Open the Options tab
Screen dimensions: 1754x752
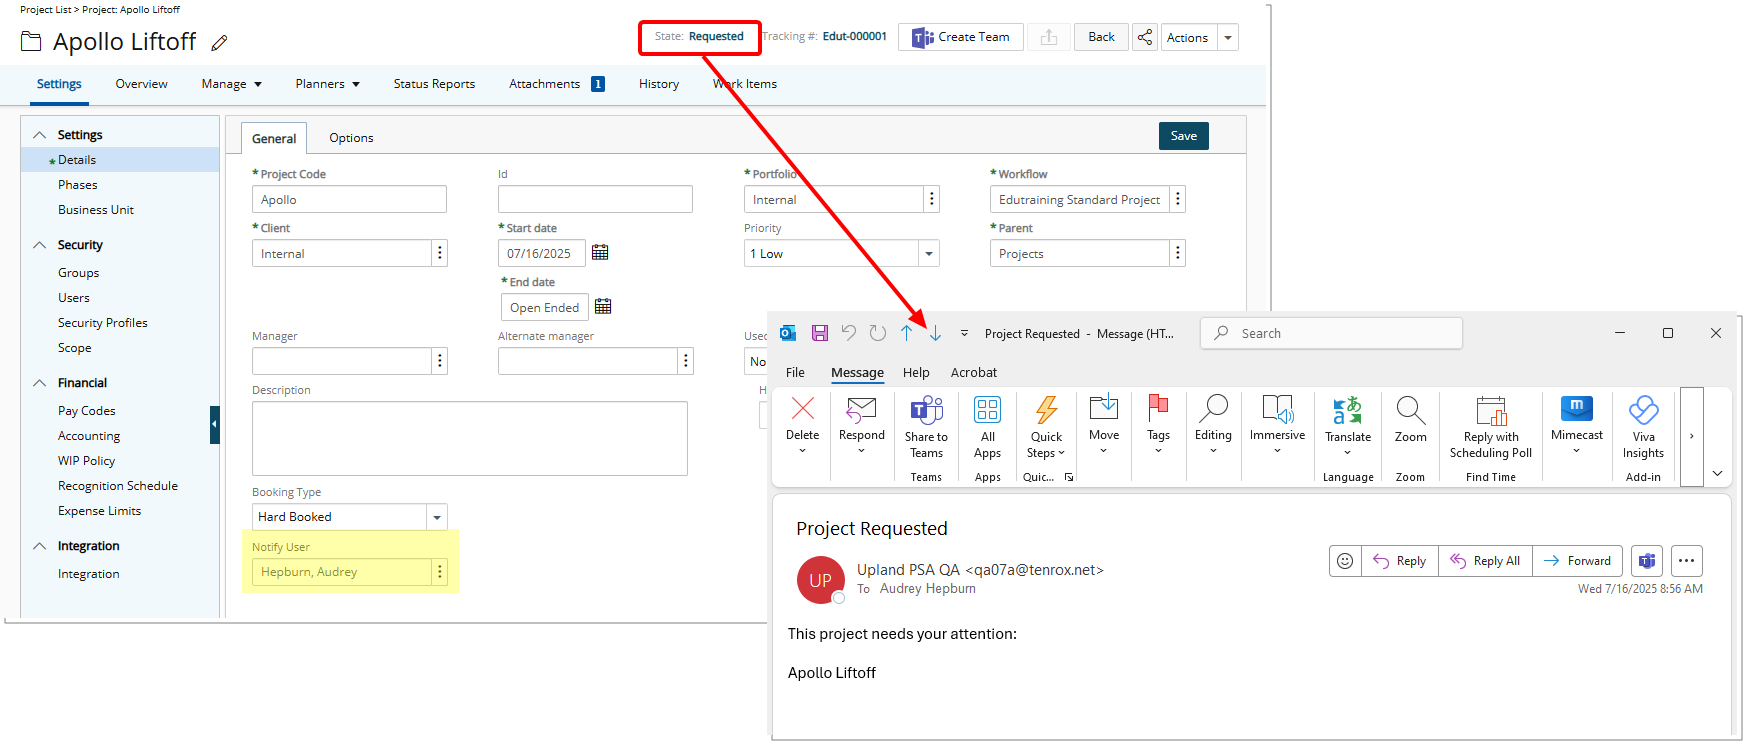coord(351,138)
